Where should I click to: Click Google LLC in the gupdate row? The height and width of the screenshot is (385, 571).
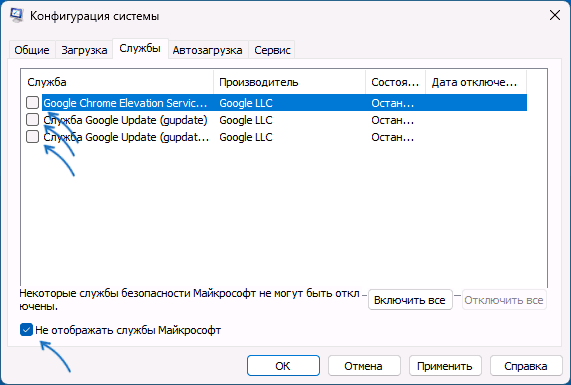(246, 120)
